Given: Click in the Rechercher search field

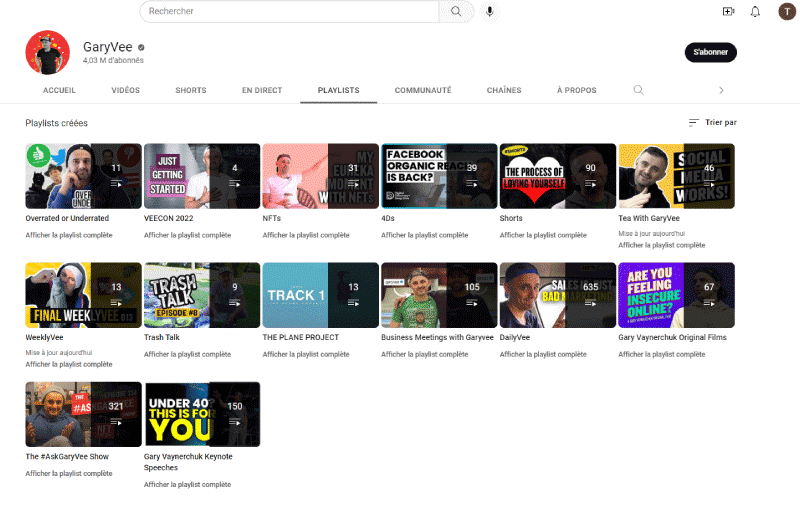Looking at the screenshot, I should 289,11.
